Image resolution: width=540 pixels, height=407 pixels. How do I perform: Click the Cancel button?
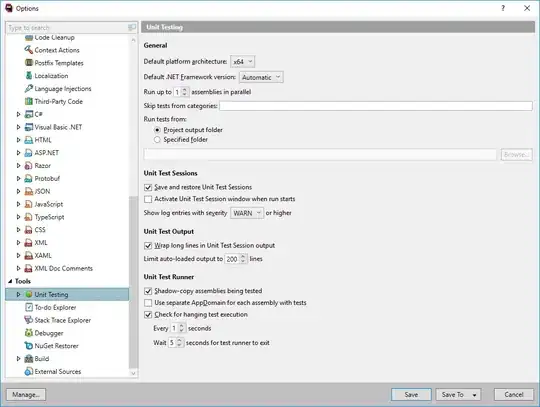(x=514, y=395)
